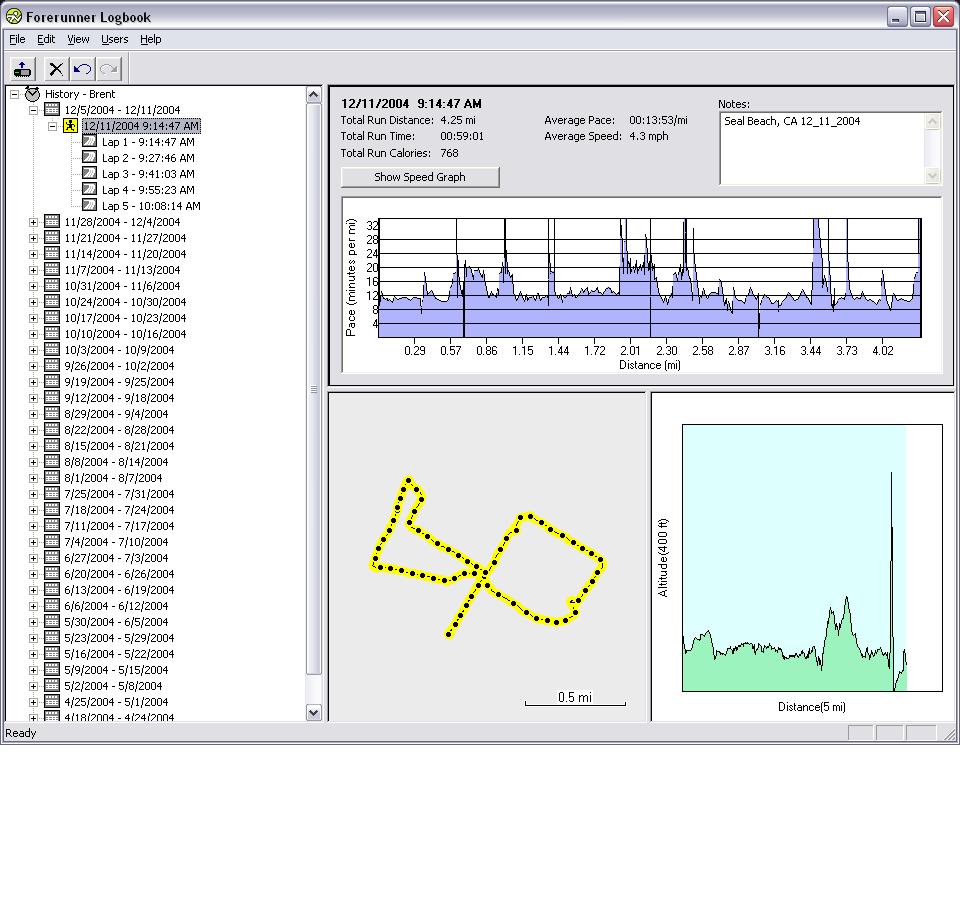Click the Total Run Calories value 768
The width and height of the screenshot is (960, 923).
(x=449, y=153)
